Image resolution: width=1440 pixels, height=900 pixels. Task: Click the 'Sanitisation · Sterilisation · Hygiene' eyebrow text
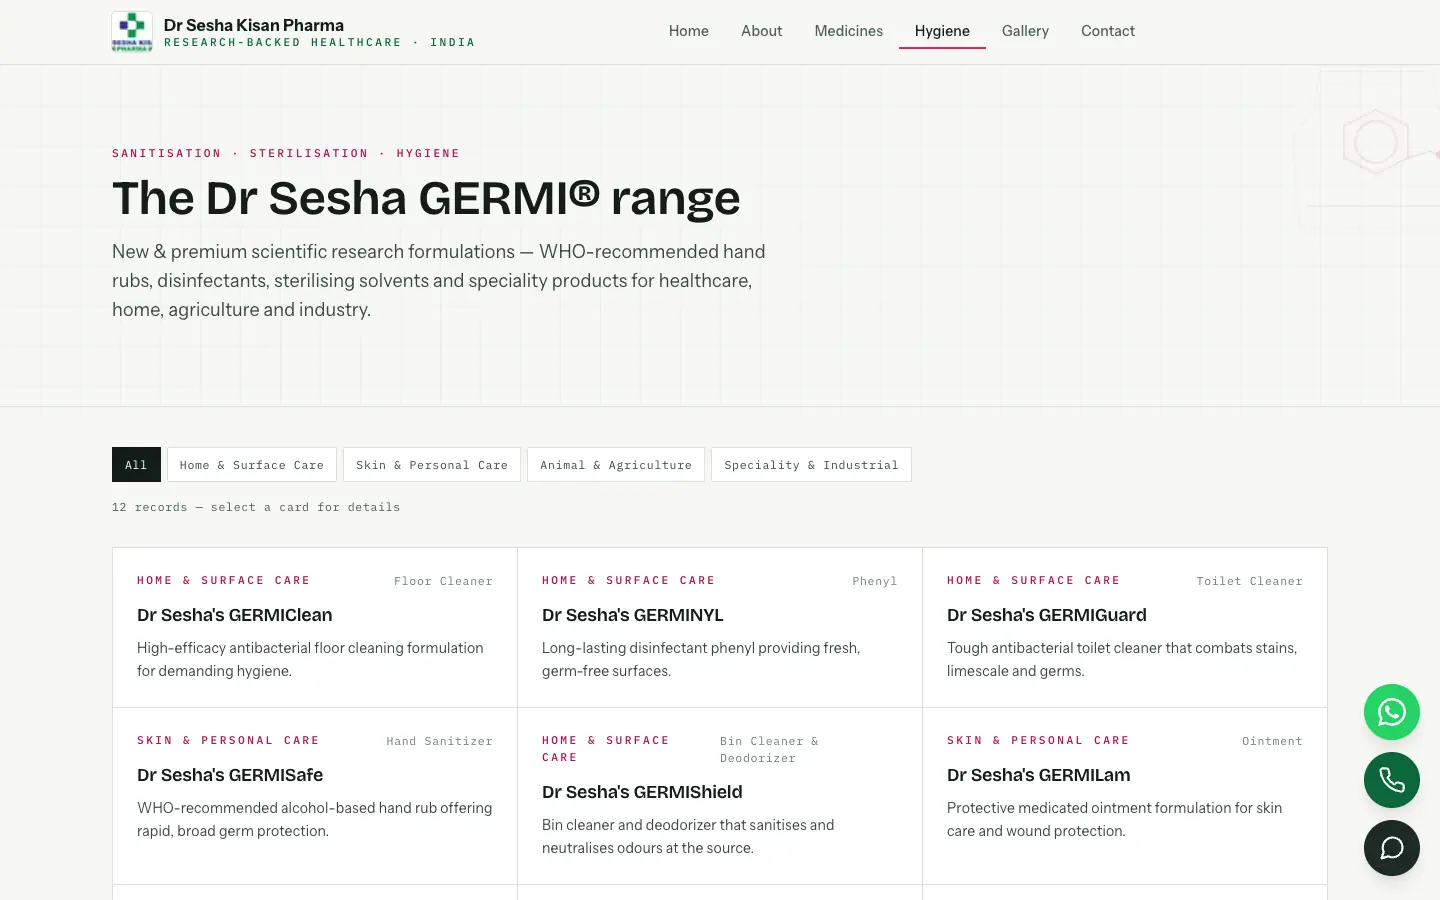pyautogui.click(x=286, y=153)
